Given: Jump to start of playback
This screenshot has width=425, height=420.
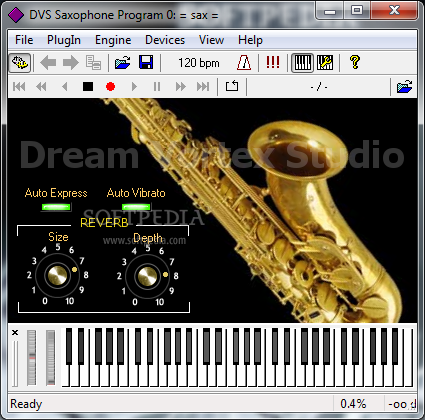Looking at the screenshot, I should click(x=19, y=87).
